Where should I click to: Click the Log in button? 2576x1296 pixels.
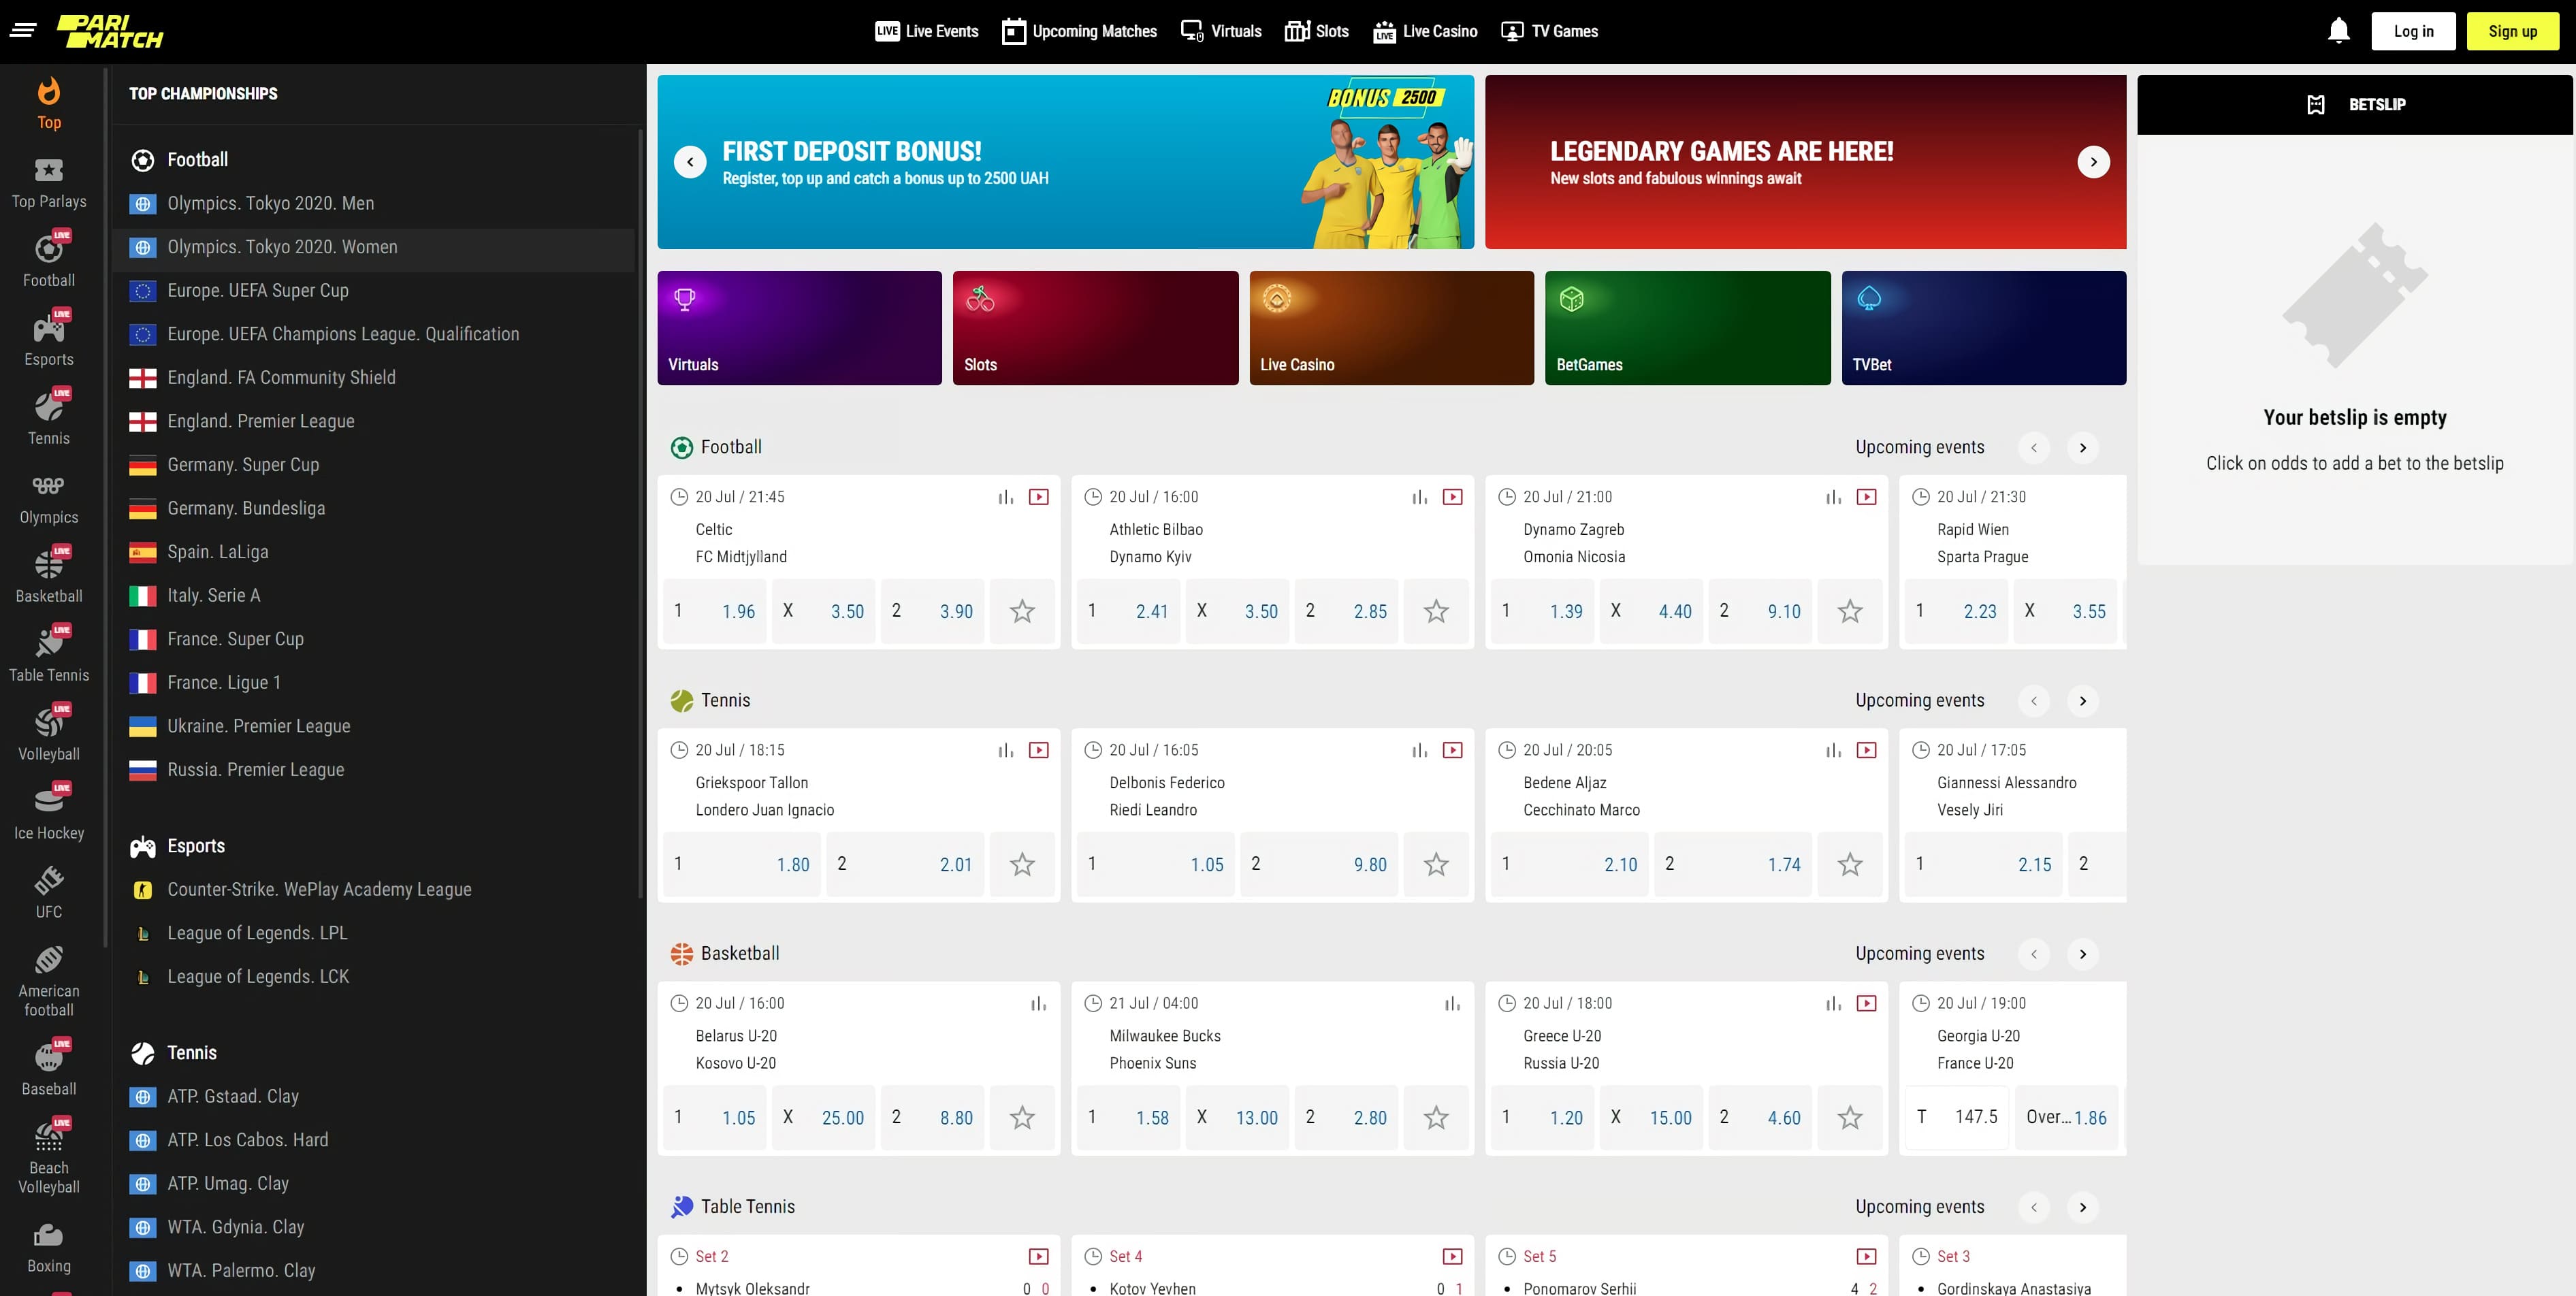coord(2414,30)
